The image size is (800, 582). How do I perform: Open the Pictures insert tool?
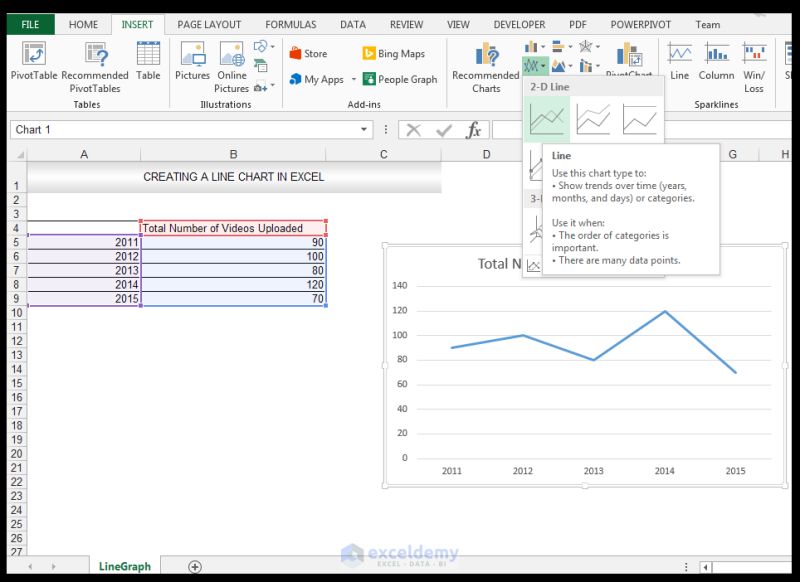click(x=192, y=60)
